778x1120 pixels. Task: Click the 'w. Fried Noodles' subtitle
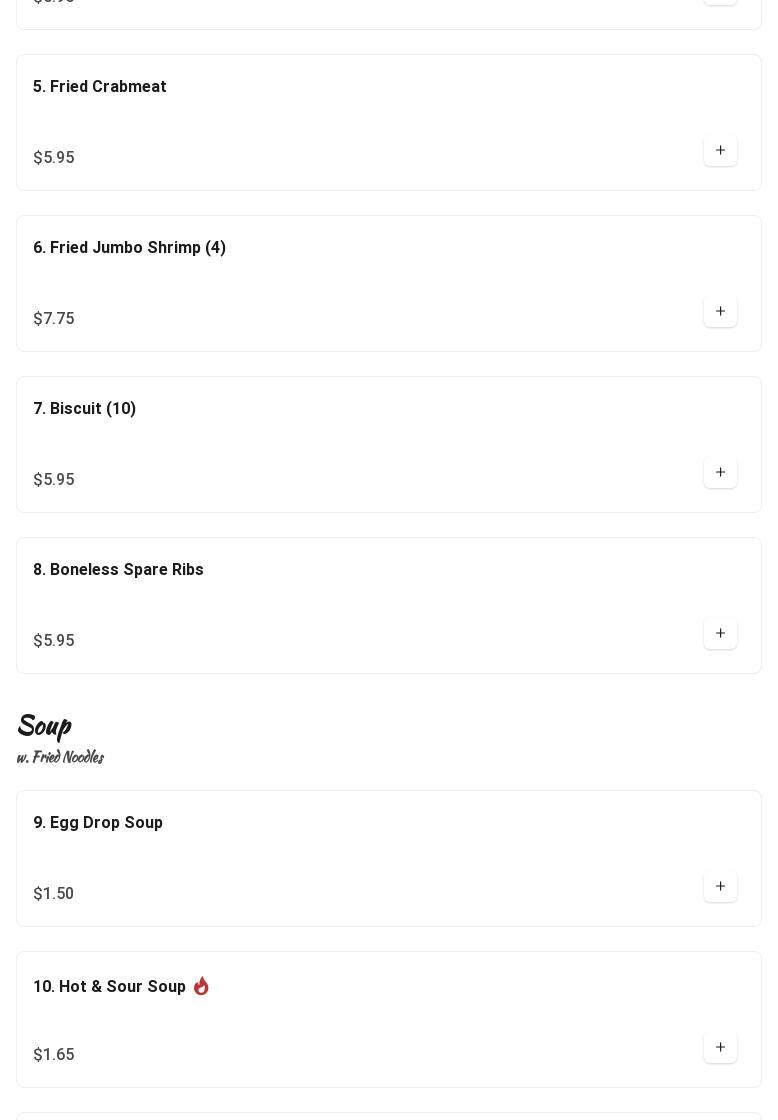60,757
